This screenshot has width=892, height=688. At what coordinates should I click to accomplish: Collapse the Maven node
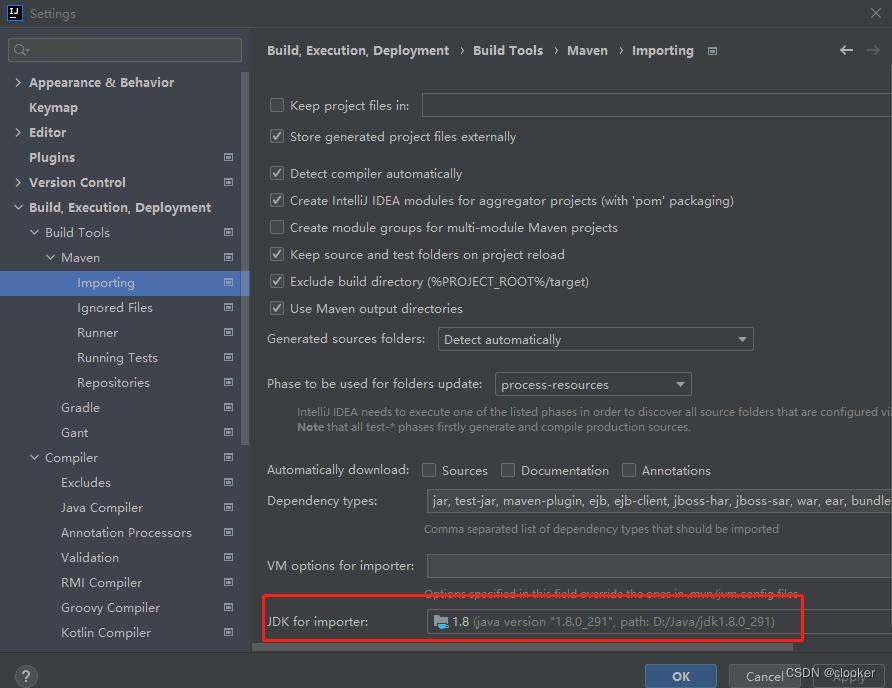click(51, 258)
